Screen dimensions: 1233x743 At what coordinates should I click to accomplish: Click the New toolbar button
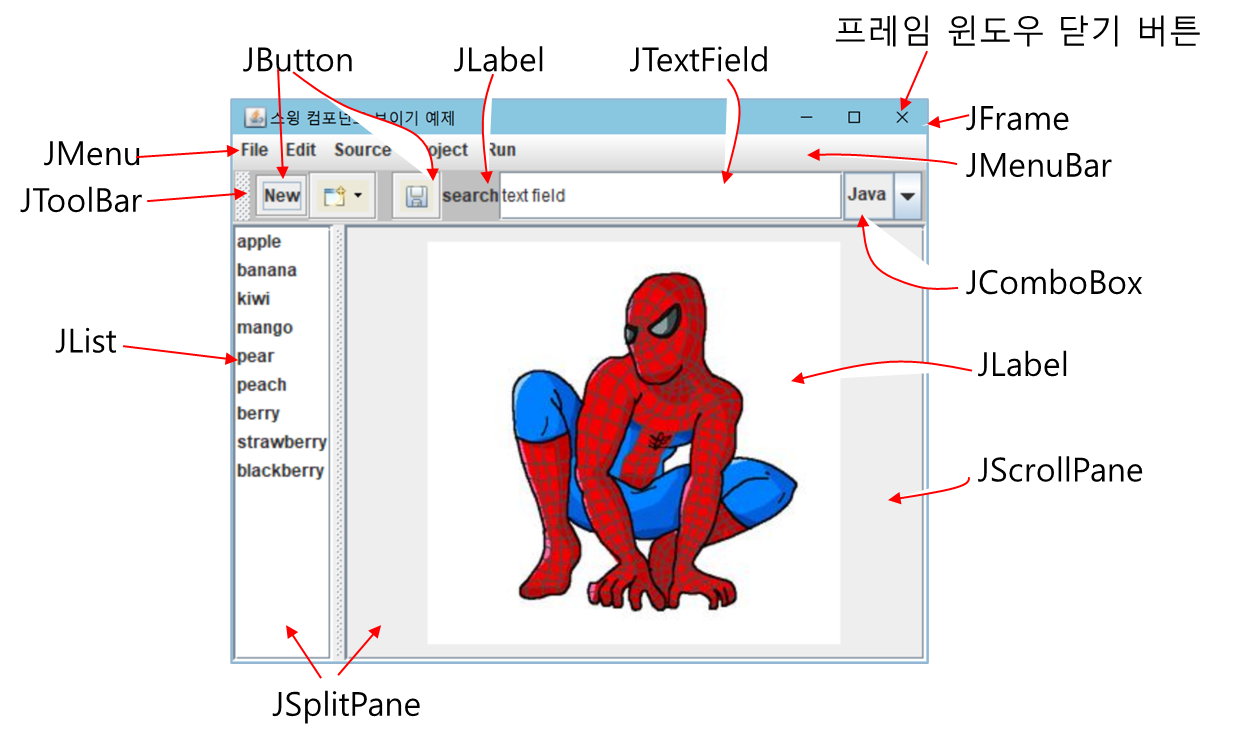point(281,196)
